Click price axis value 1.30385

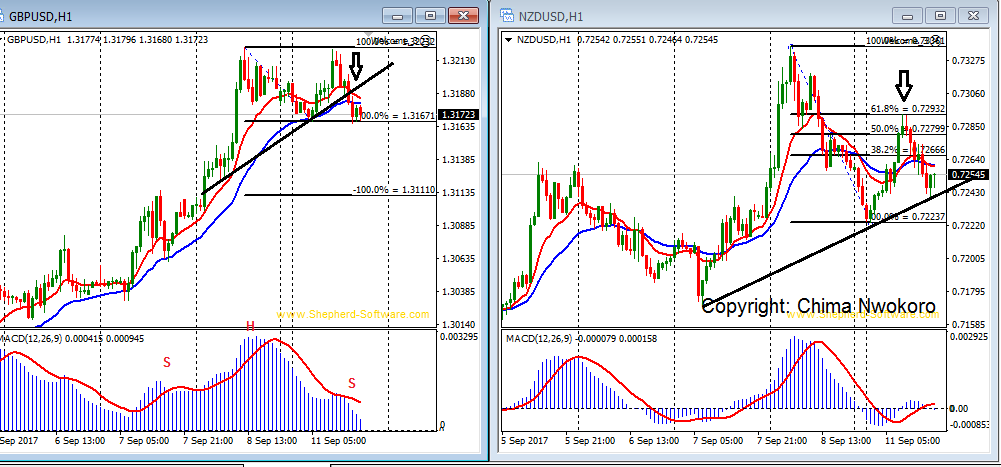[x=457, y=292]
